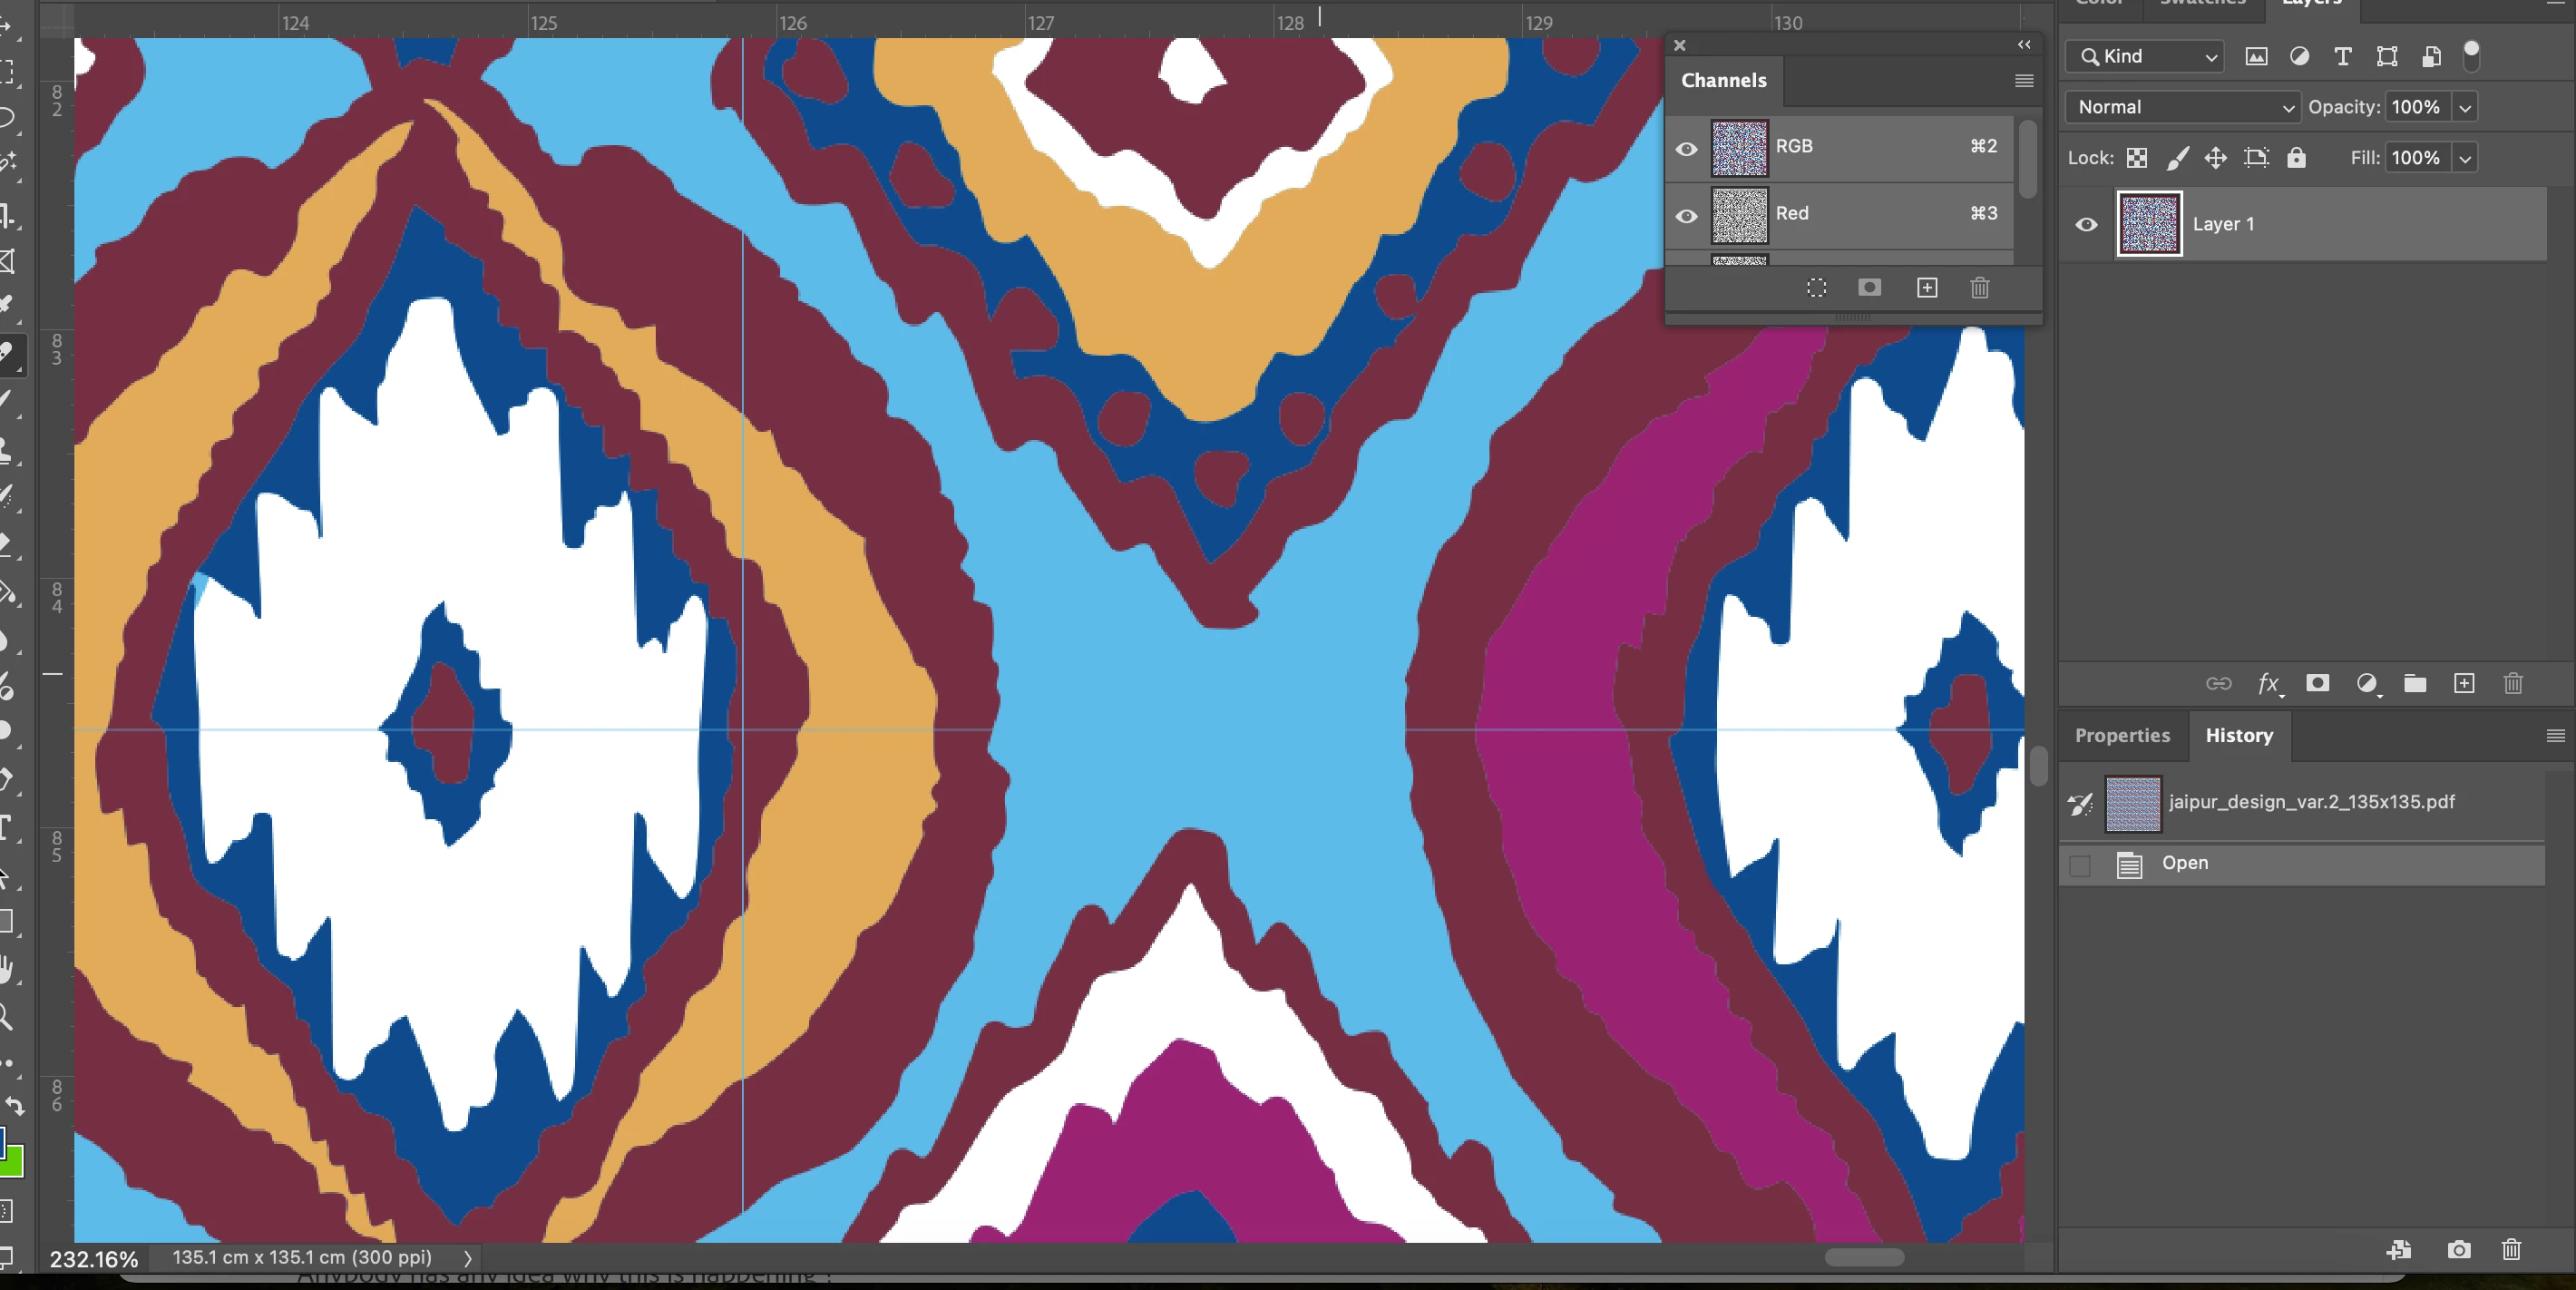This screenshot has width=2576, height=1290.
Task: Hide the RGB channel eye
Action: 1686,149
